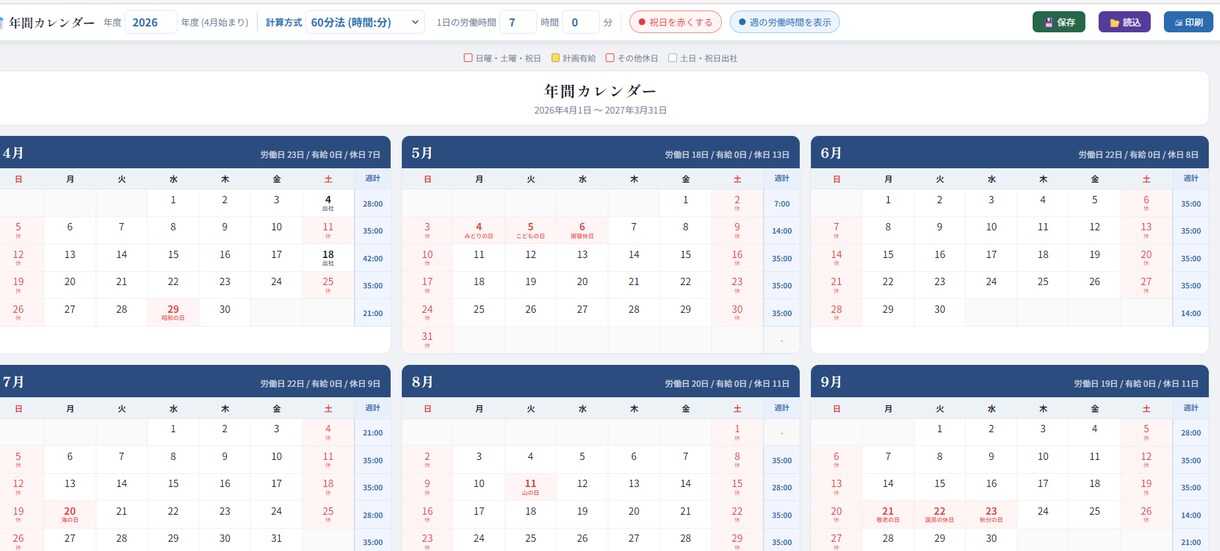Select May 4 みどりの日
Image resolution: width=1220 pixels, height=551 pixels.
click(x=479, y=230)
